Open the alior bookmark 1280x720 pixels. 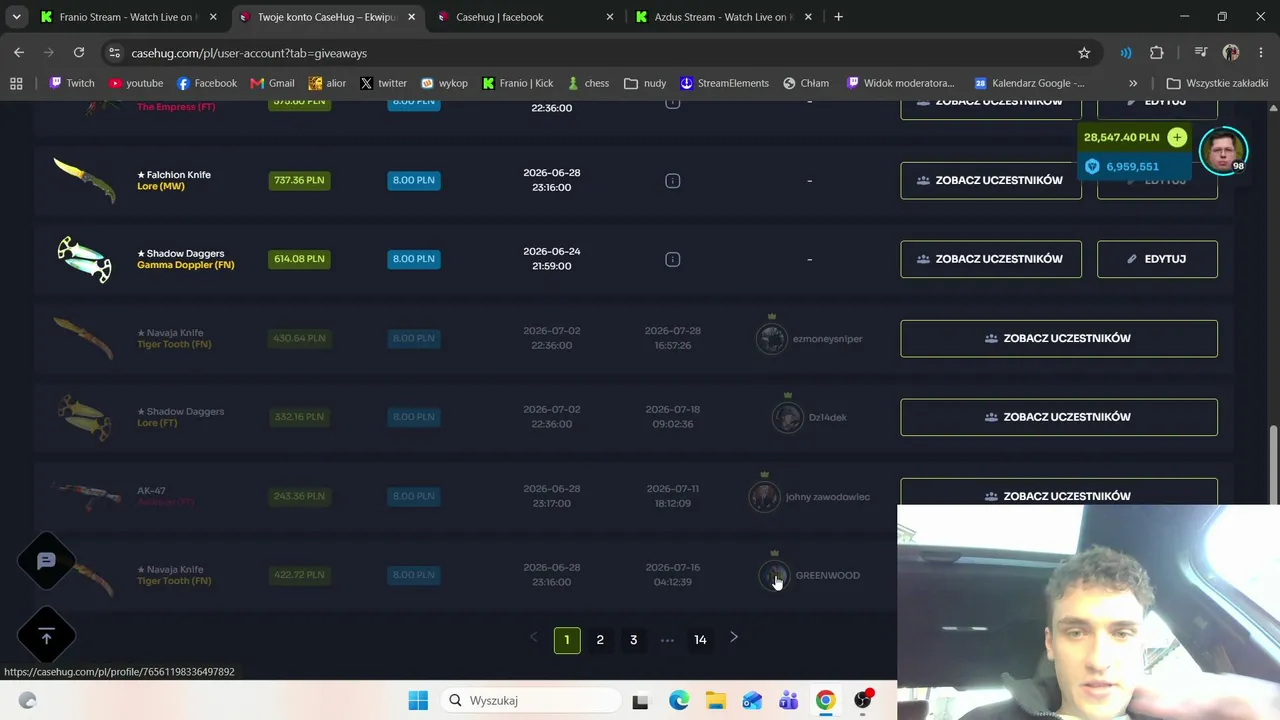pyautogui.click(x=329, y=83)
